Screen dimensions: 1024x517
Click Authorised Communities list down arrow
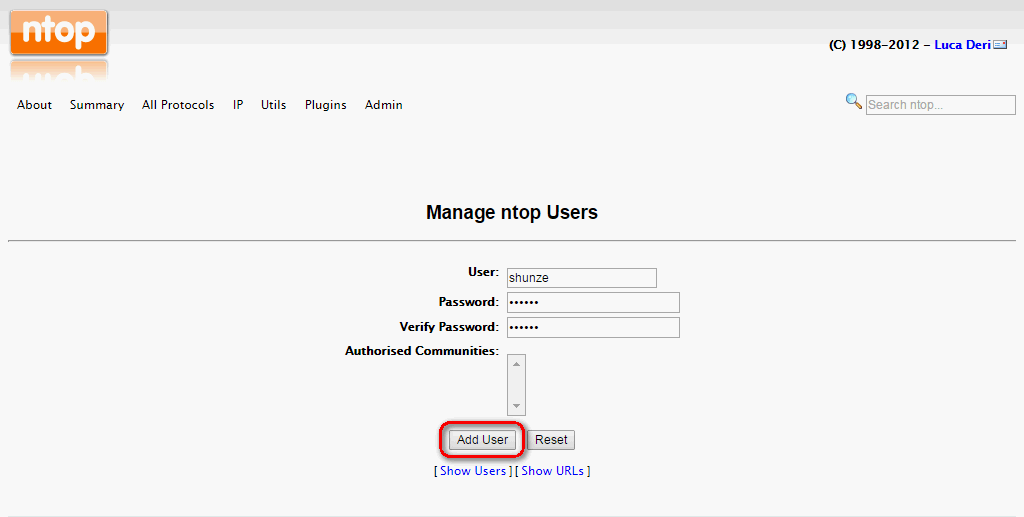point(516,406)
